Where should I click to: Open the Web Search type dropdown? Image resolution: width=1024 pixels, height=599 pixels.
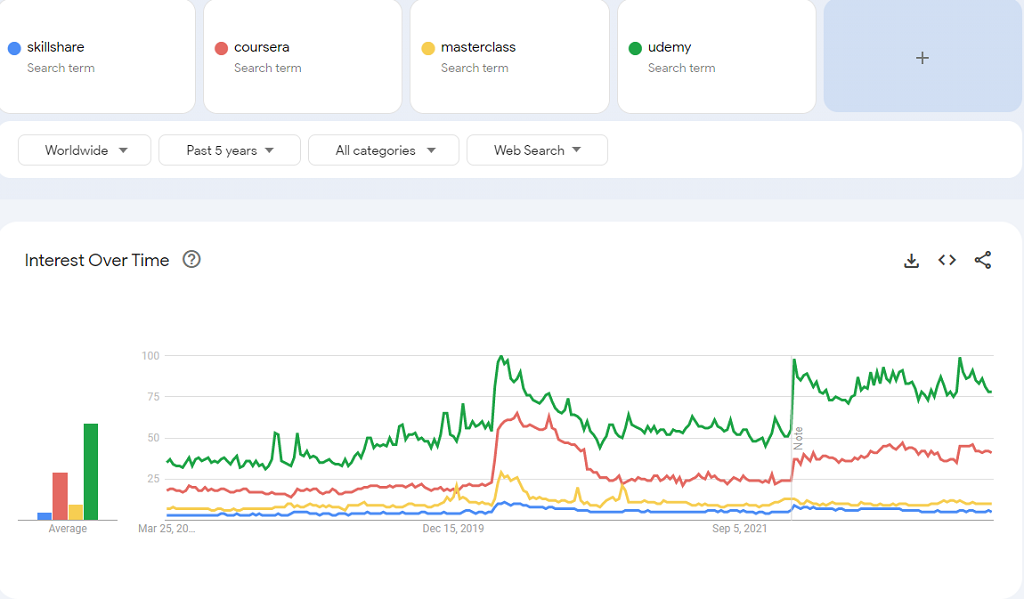(537, 150)
